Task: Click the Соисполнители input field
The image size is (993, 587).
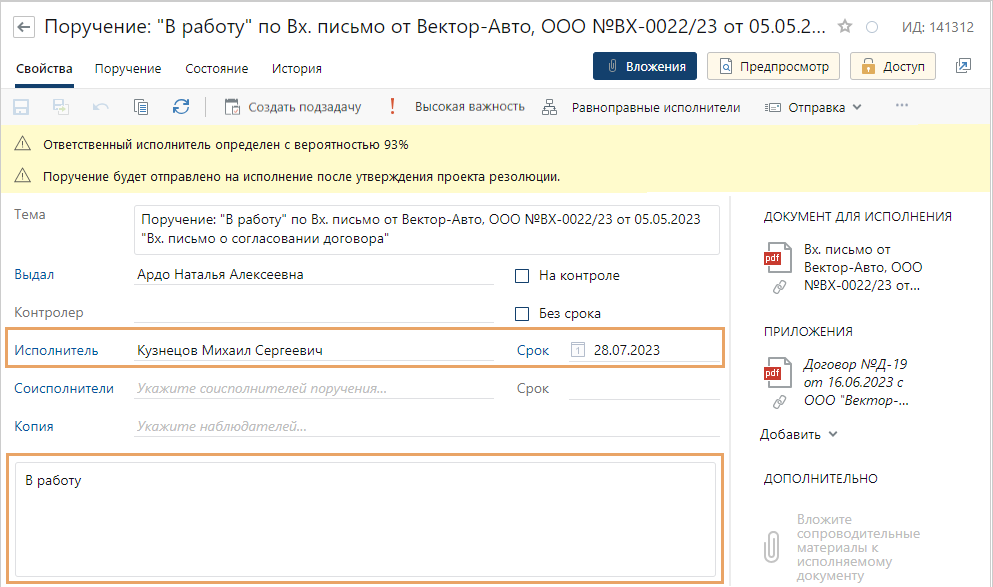Action: click(x=314, y=389)
